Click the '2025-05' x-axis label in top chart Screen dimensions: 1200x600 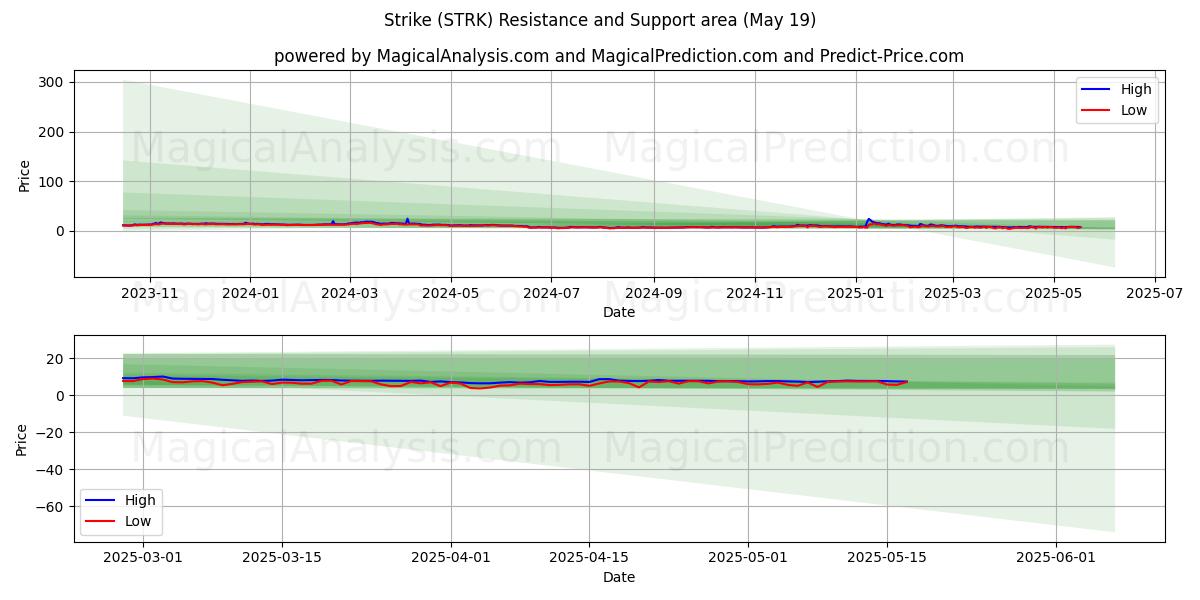pyautogui.click(x=1053, y=295)
